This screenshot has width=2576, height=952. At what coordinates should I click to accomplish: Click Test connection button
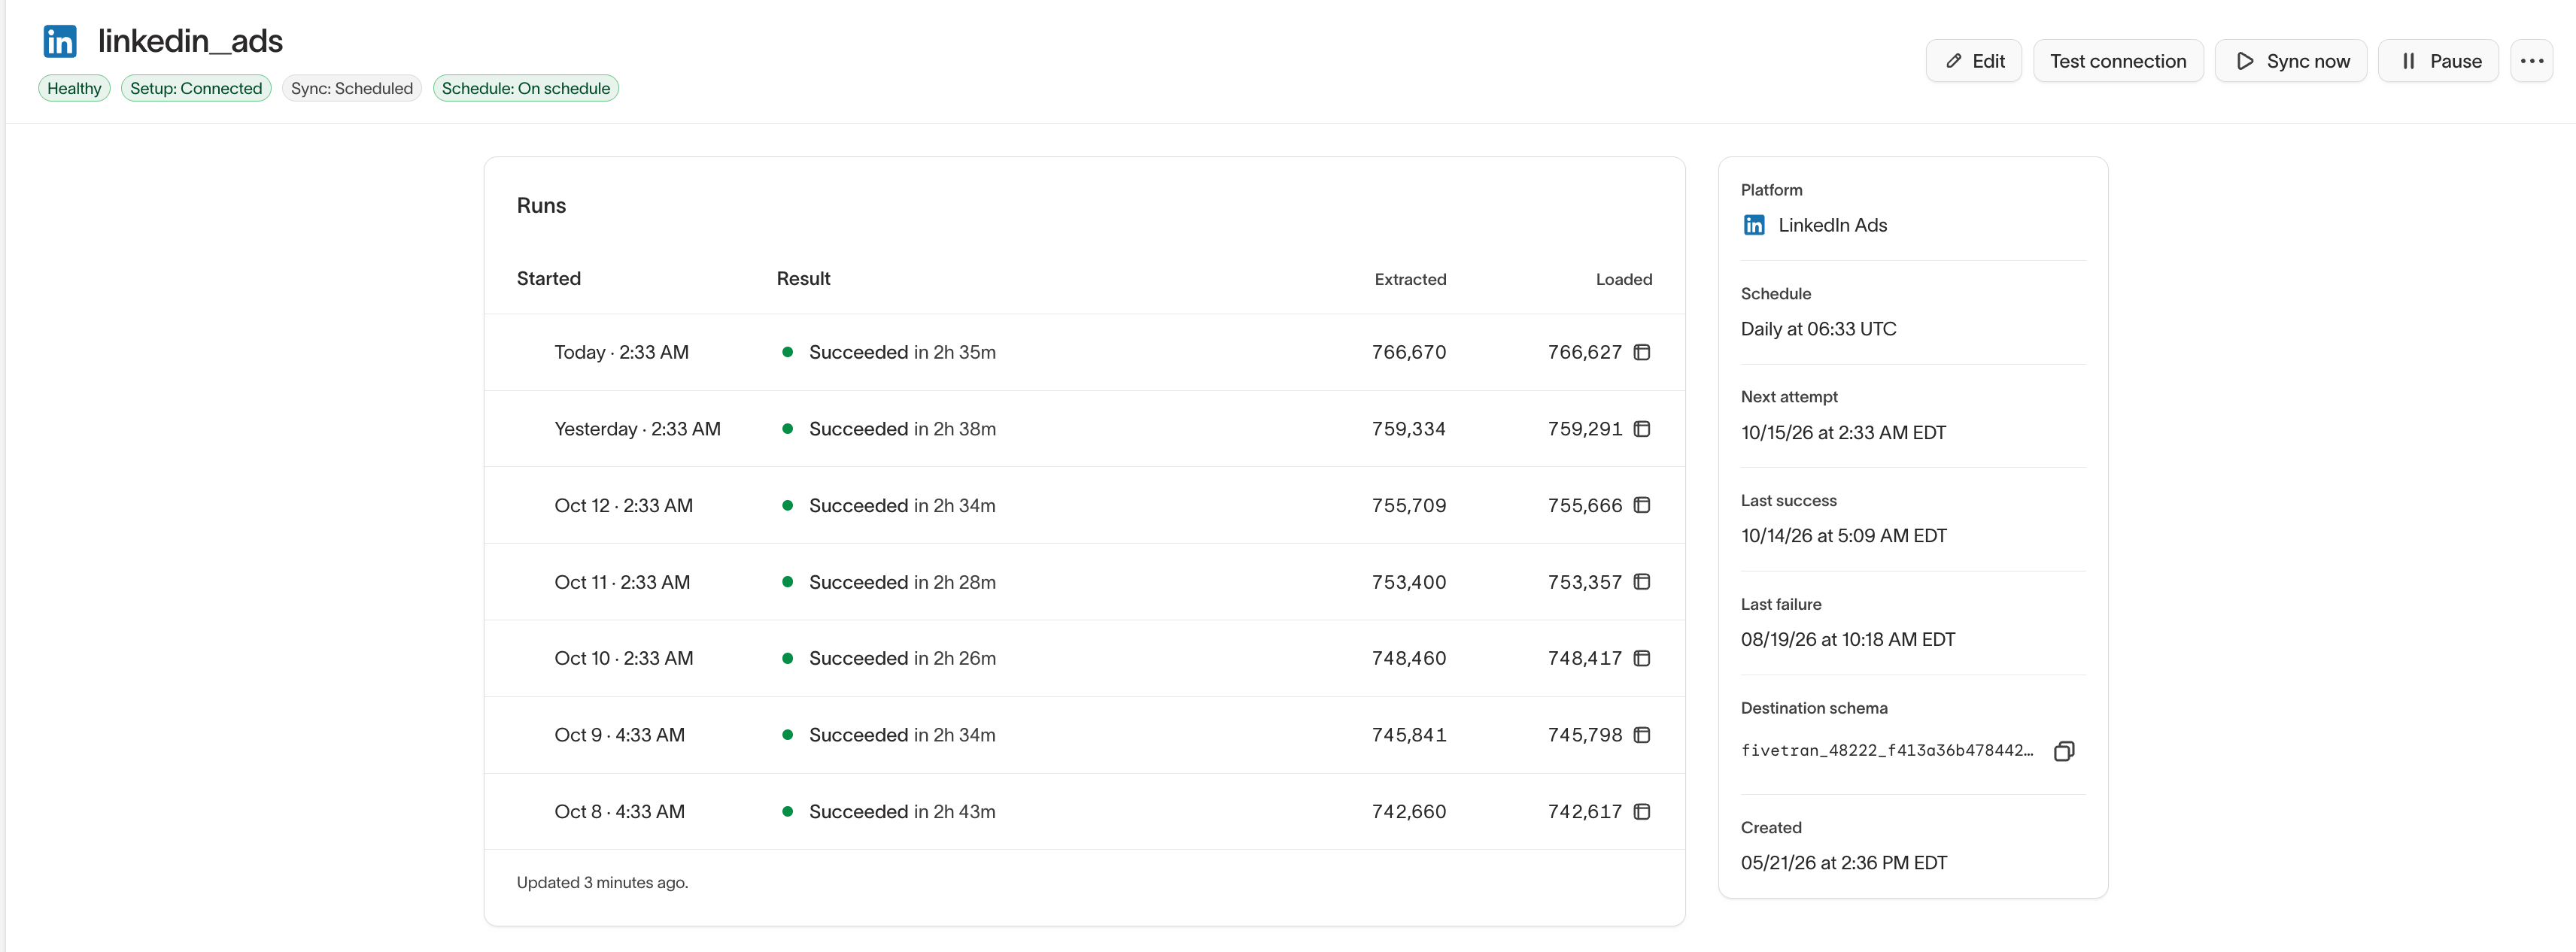tap(2118, 61)
